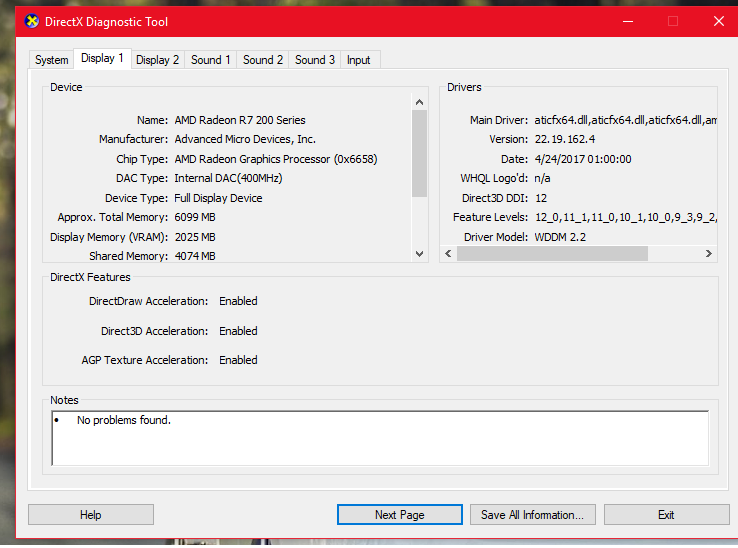
Task: Click Device panel scroll down arrow
Action: pos(419,254)
